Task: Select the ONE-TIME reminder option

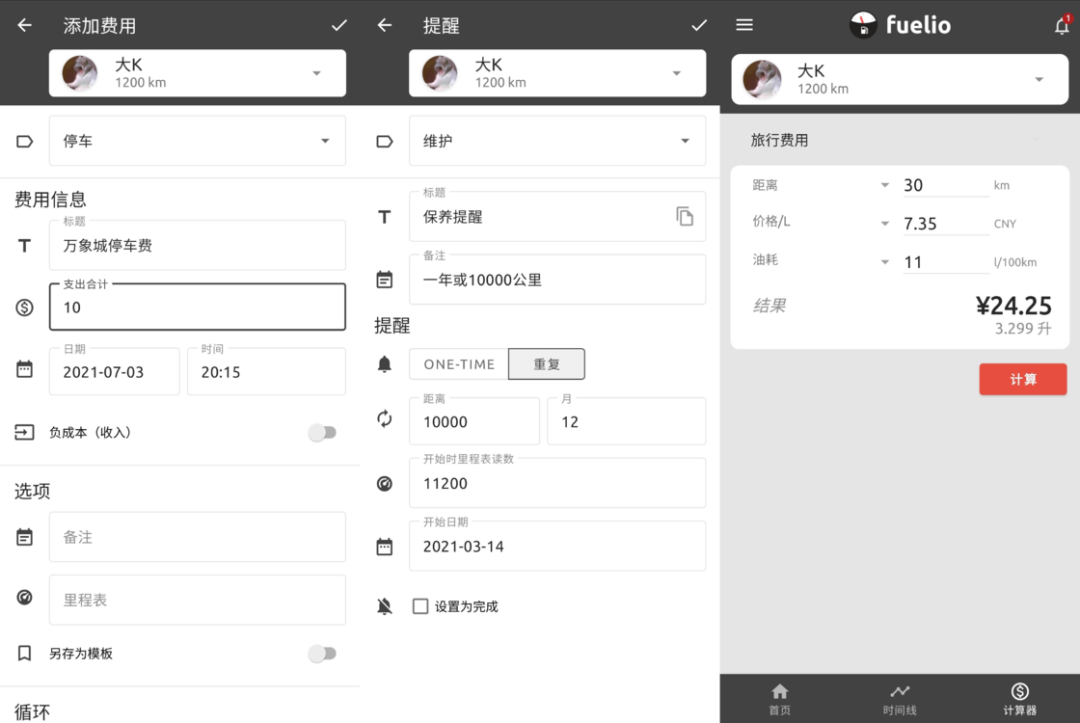Action: click(x=459, y=364)
